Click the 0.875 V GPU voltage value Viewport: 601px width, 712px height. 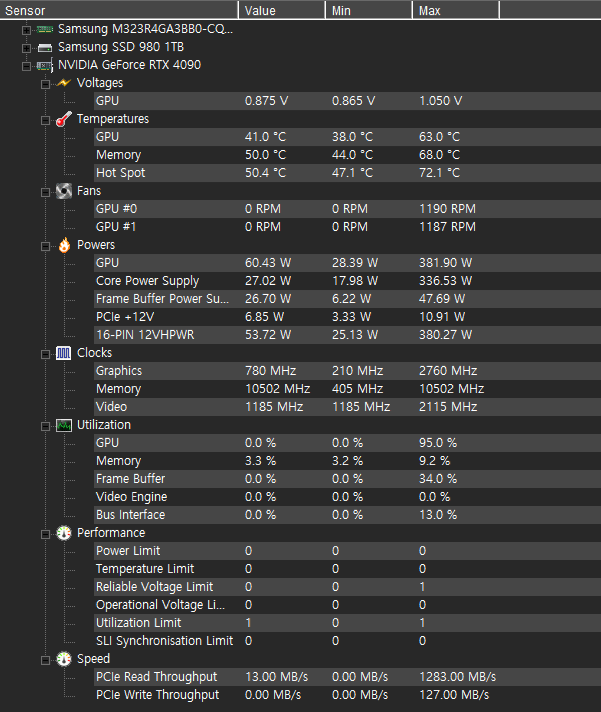[266, 101]
